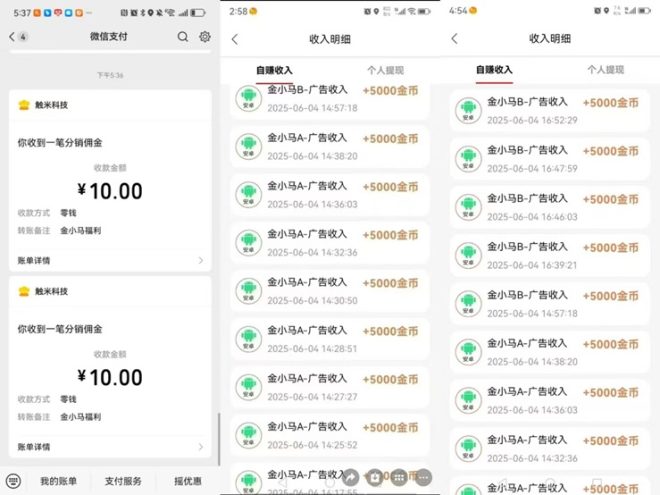Go back using arrow beside the 4 badge

(x=12, y=37)
